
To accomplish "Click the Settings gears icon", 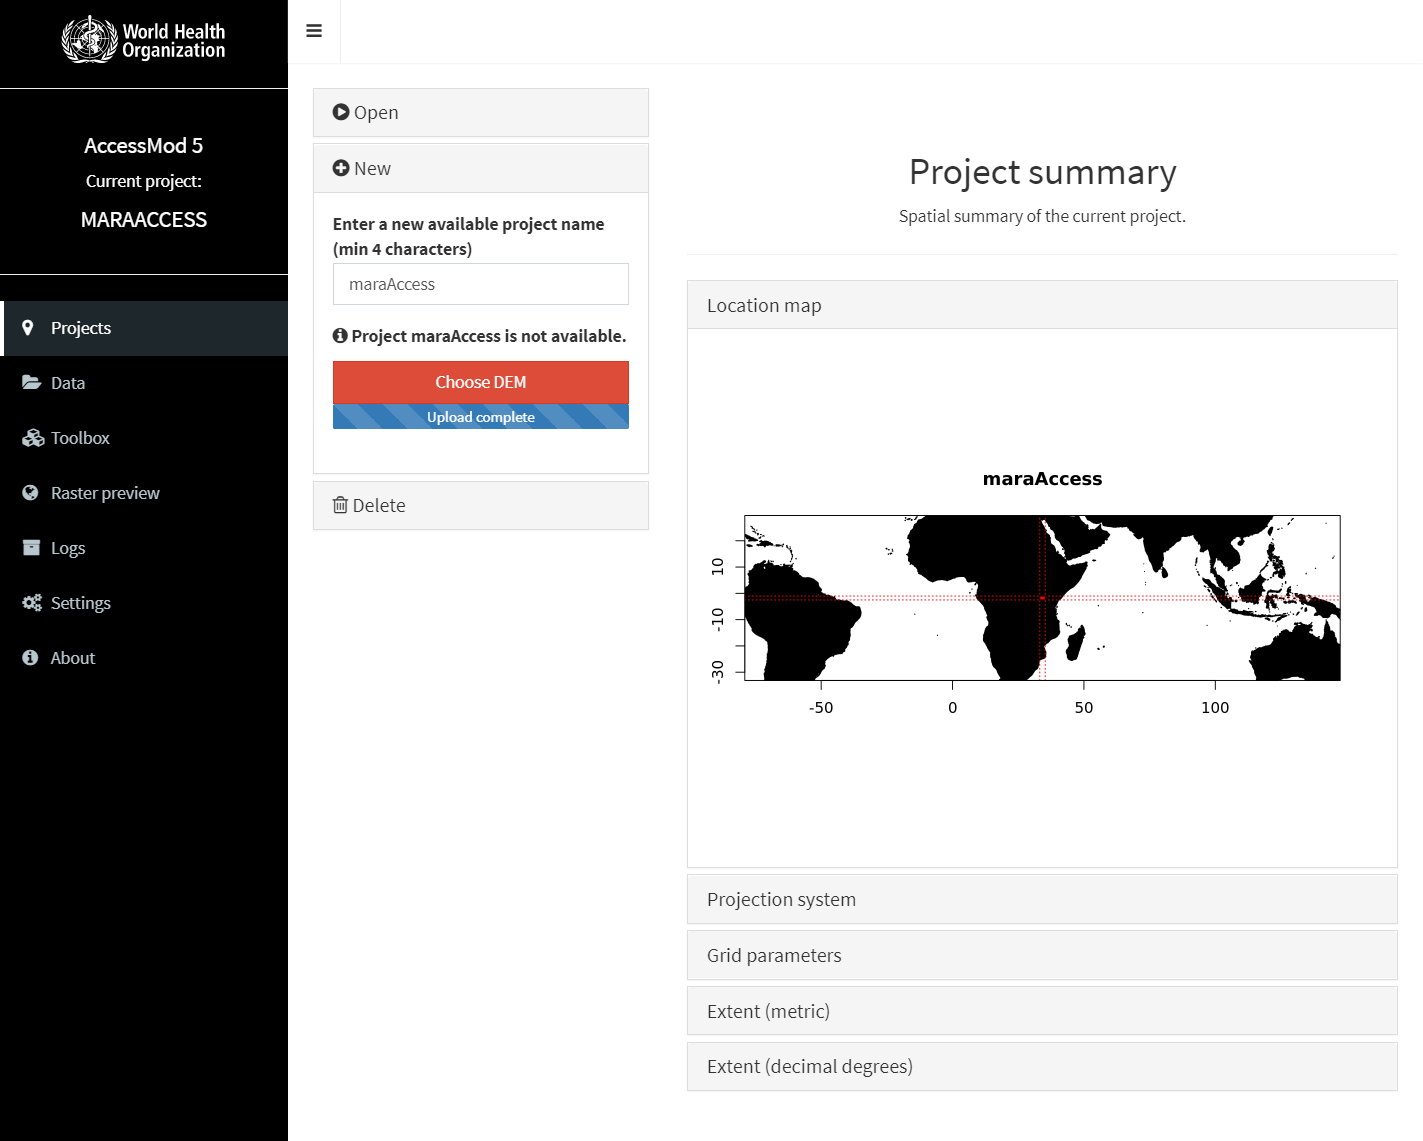I will point(32,603).
